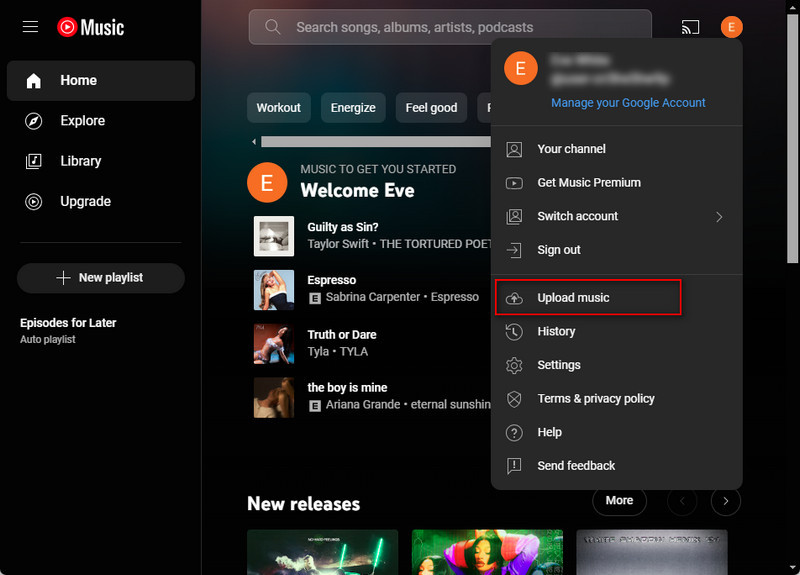Open first New releases album cover
800x575 pixels.
[x=322, y=552]
